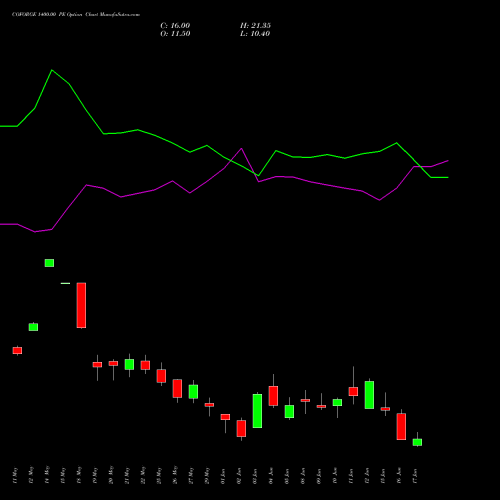Click the red candle for 04 Jun
Viewport: 500px width, 500px height.
click(273, 396)
